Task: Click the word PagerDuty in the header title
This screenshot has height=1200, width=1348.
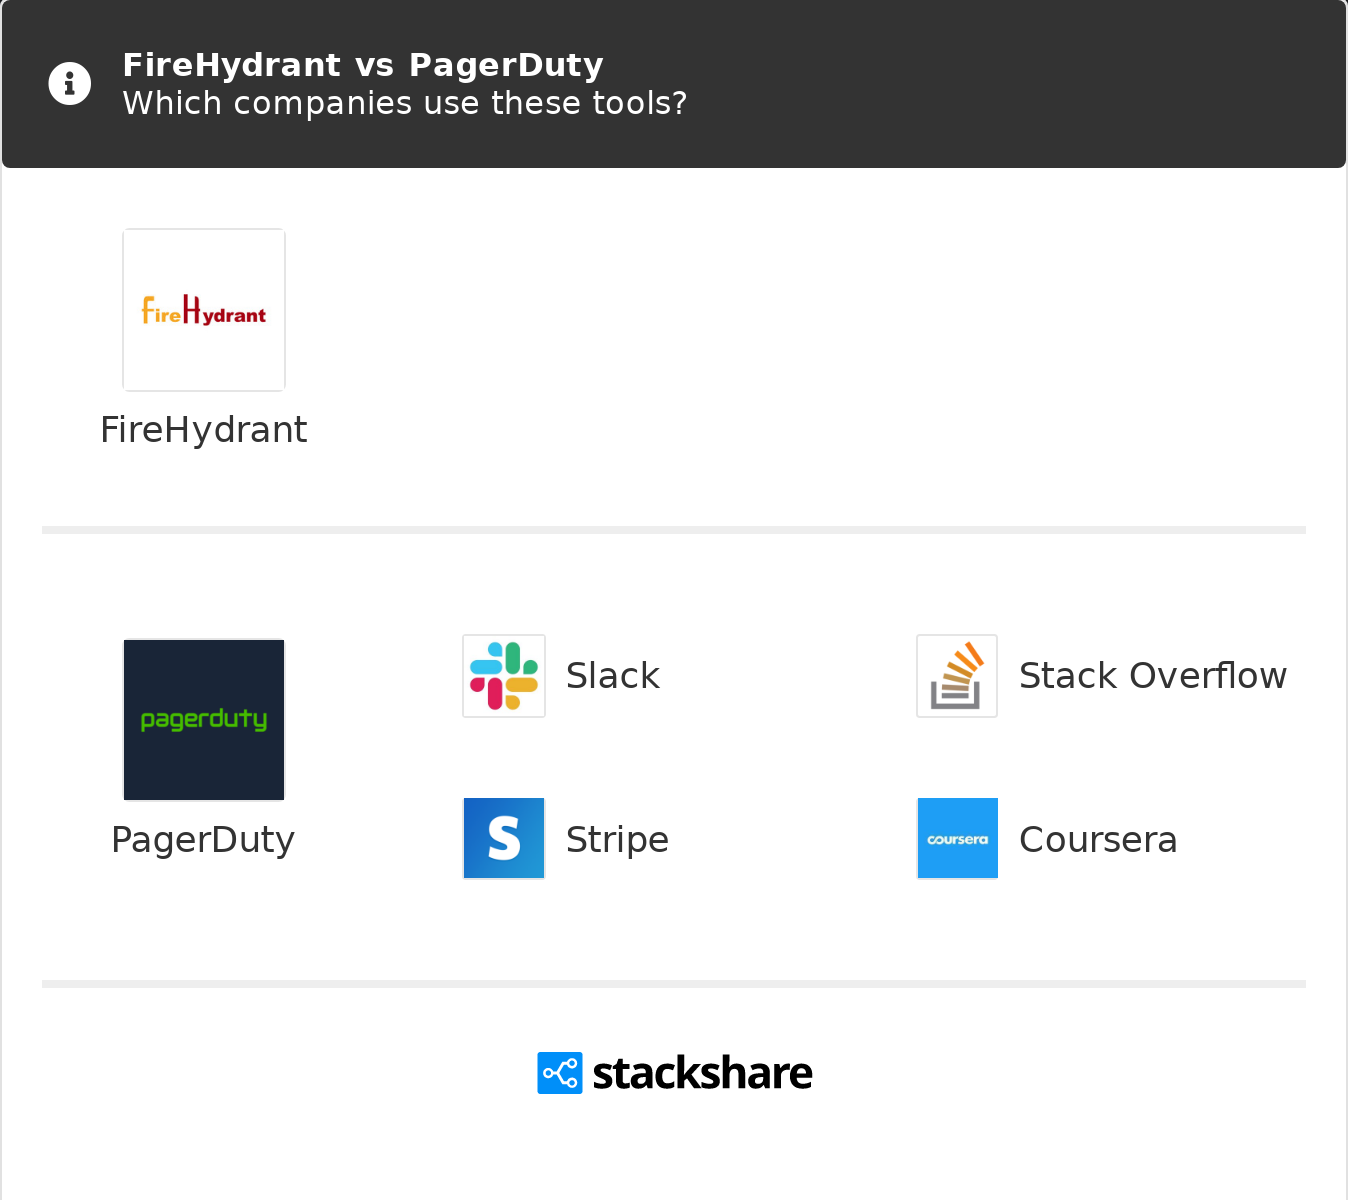Action: coord(507,65)
